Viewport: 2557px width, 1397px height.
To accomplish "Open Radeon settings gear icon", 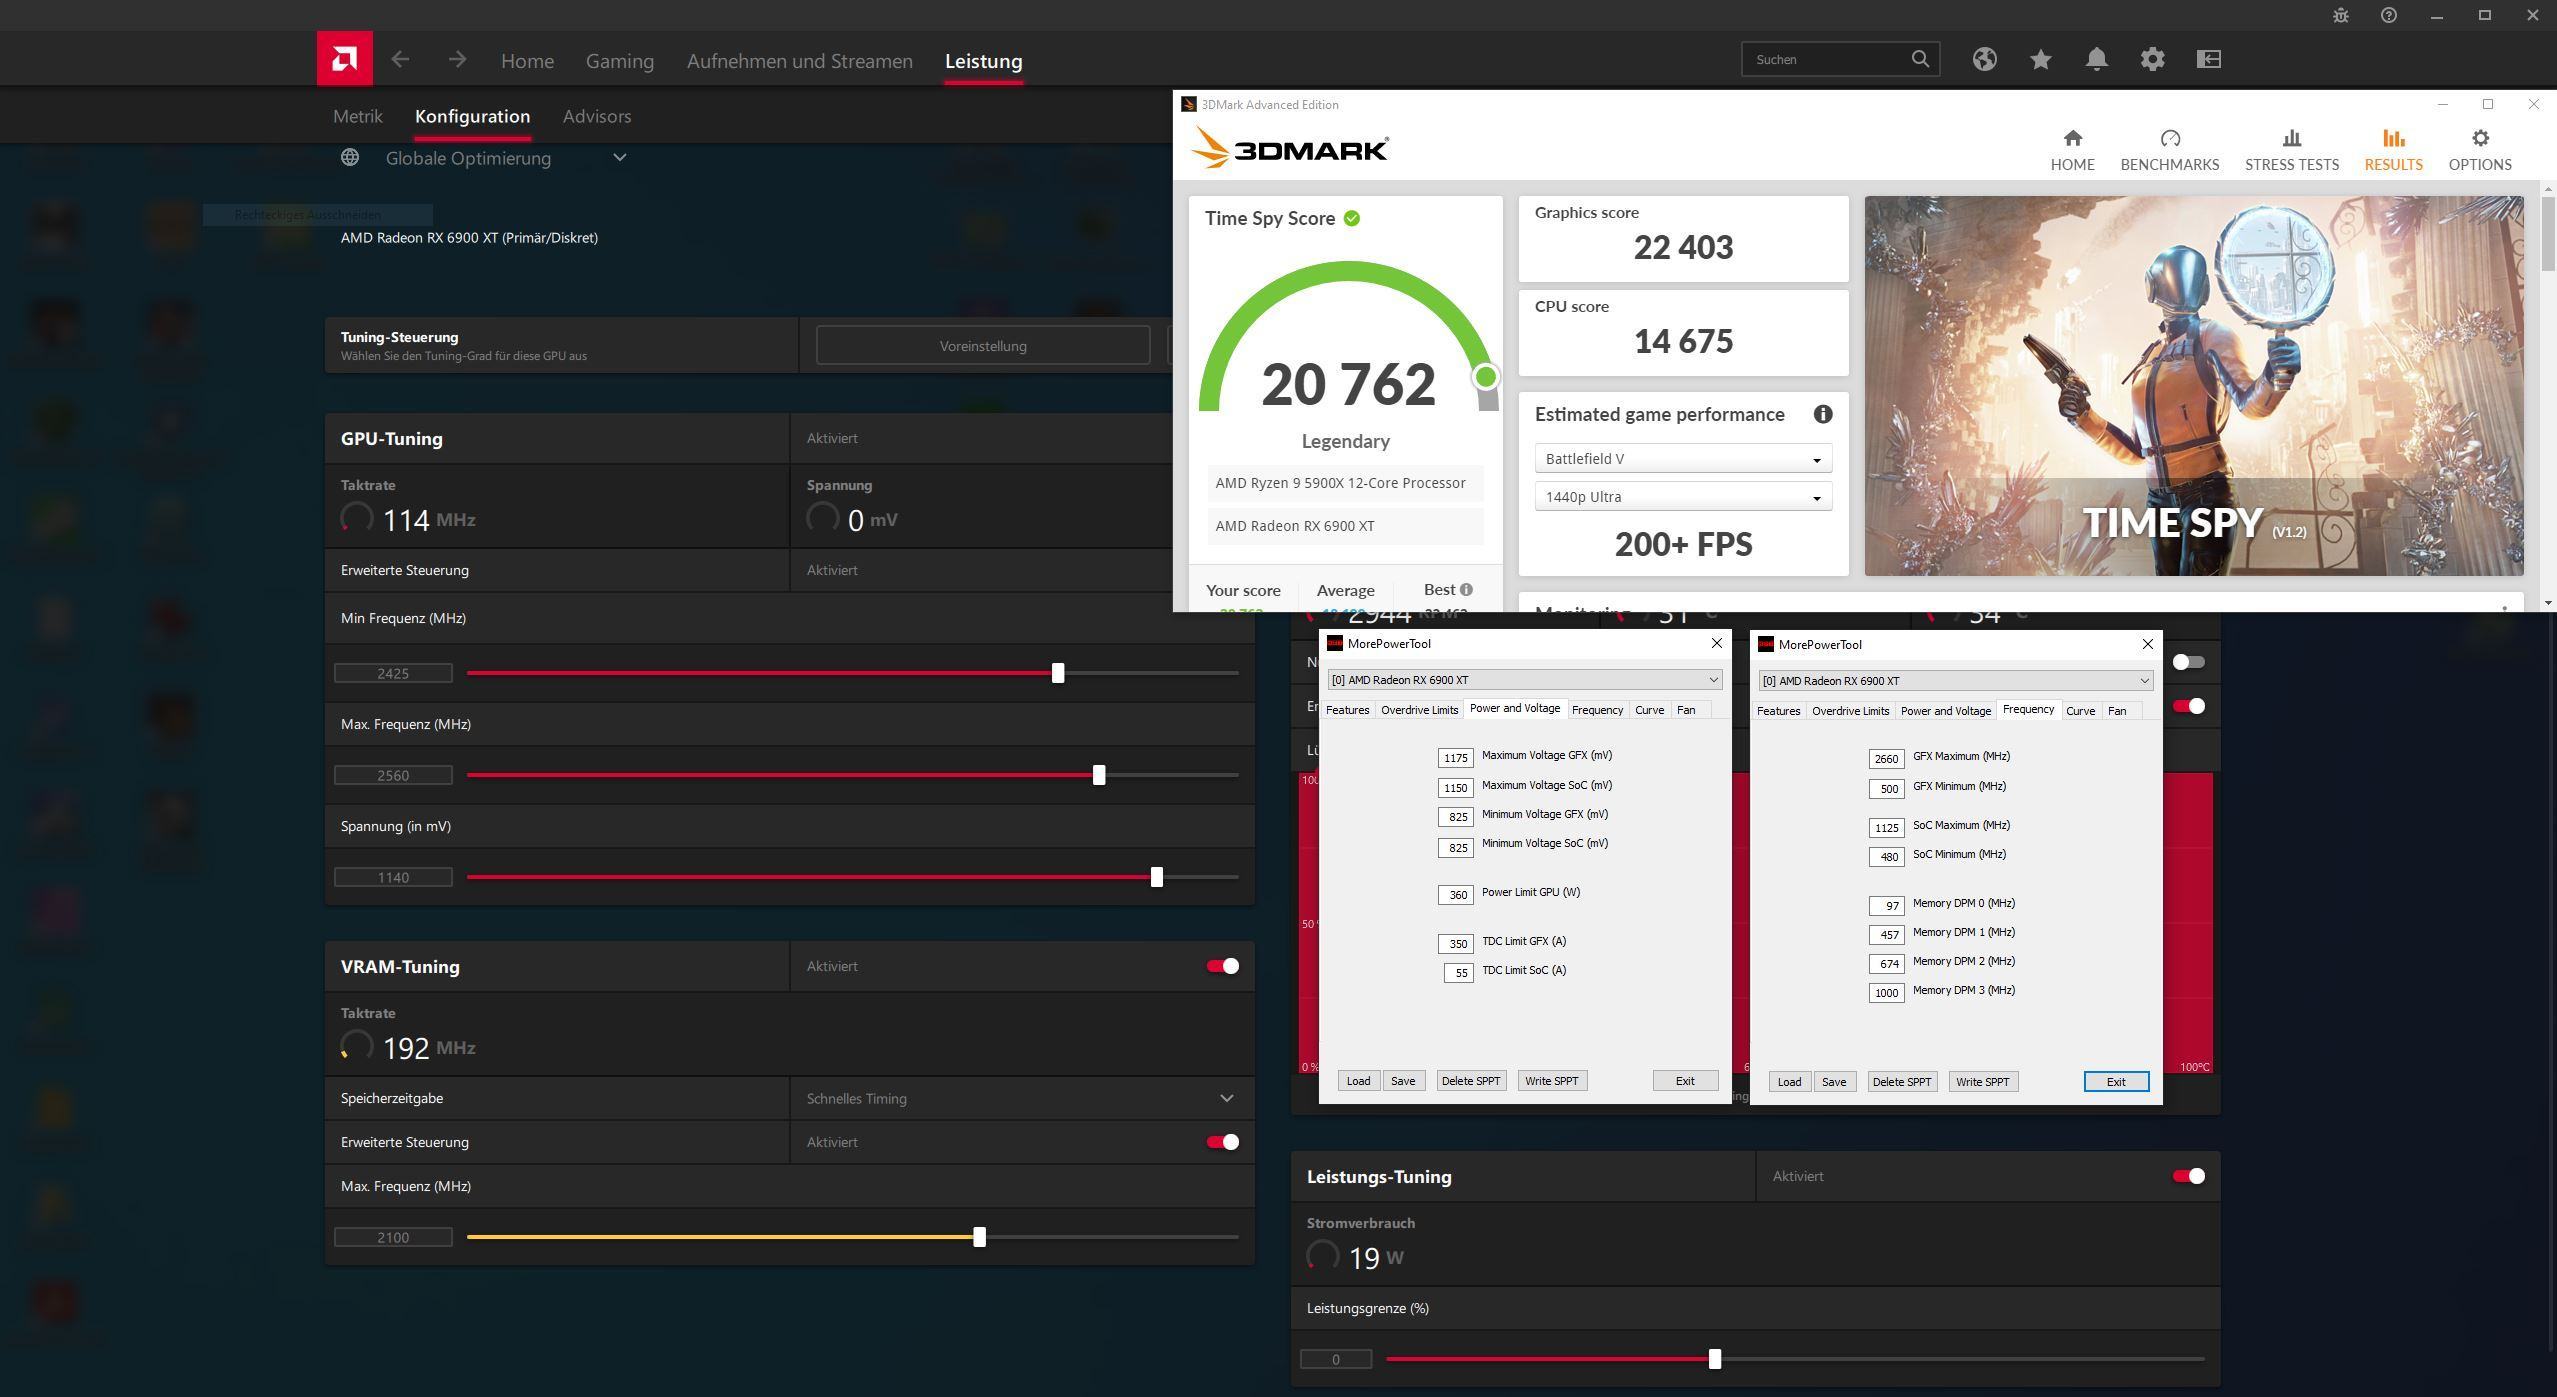I will [x=2153, y=59].
